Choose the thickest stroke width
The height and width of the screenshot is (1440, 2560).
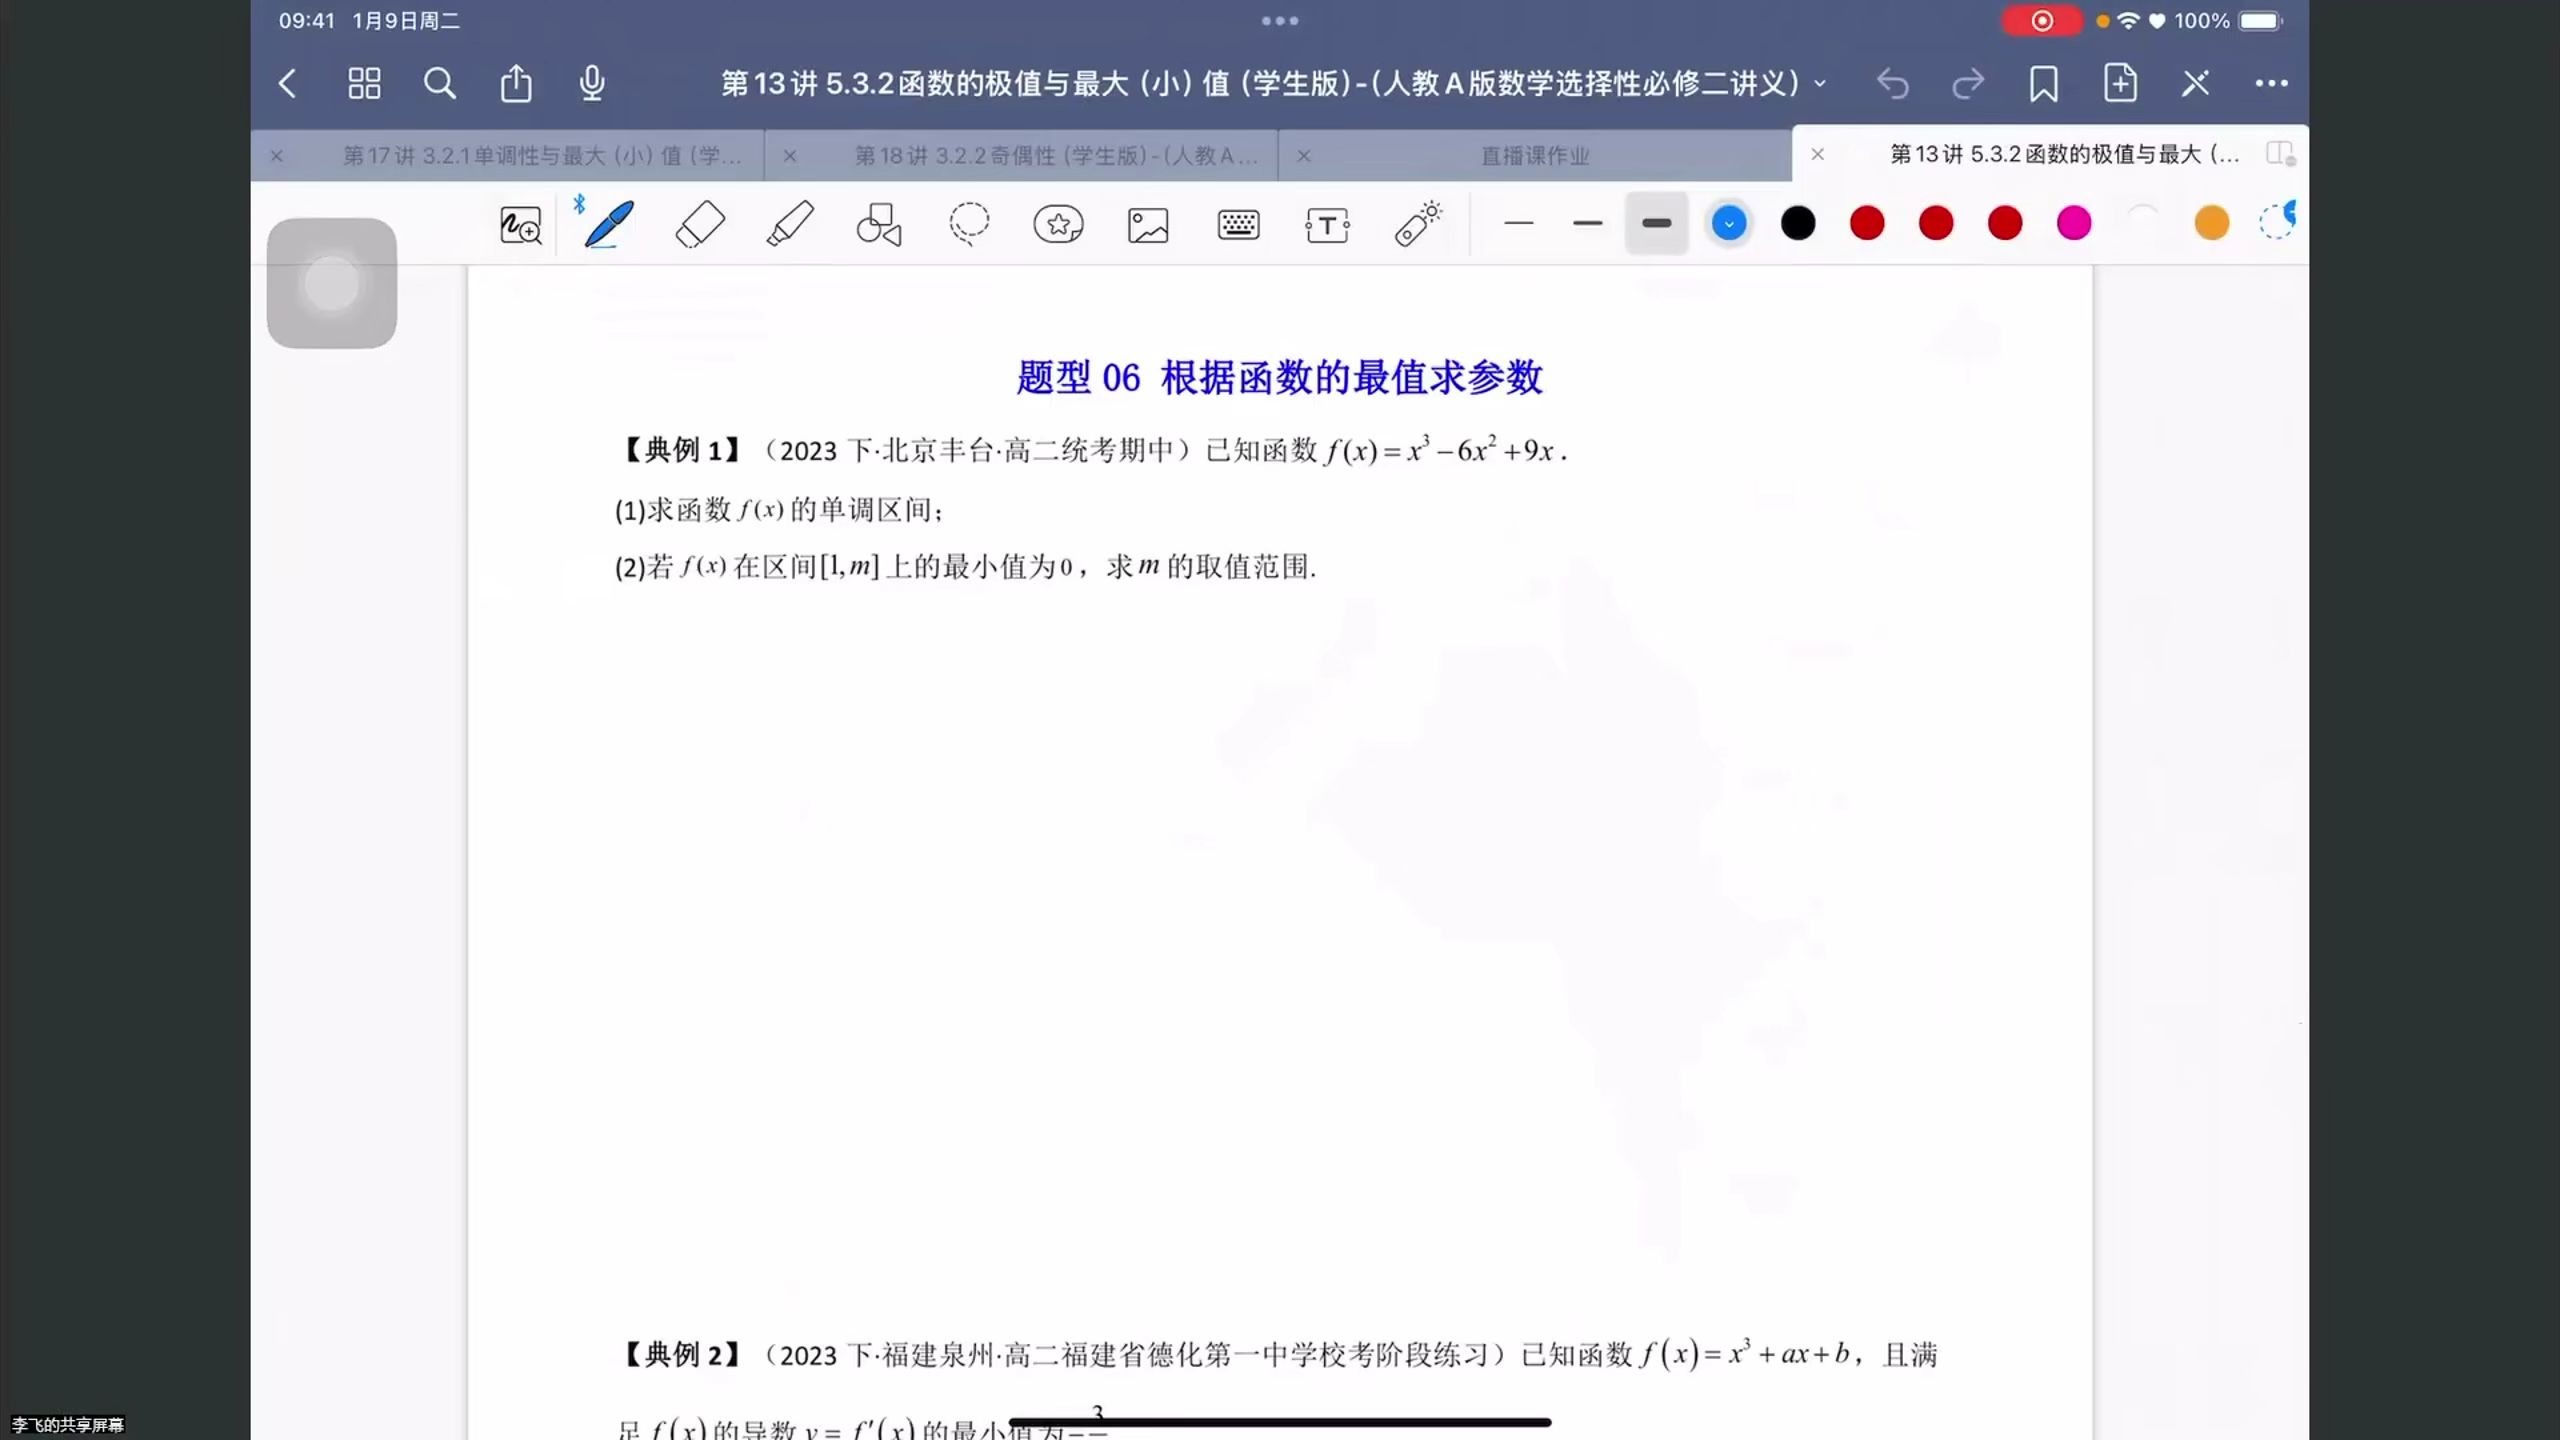[x=1657, y=223]
